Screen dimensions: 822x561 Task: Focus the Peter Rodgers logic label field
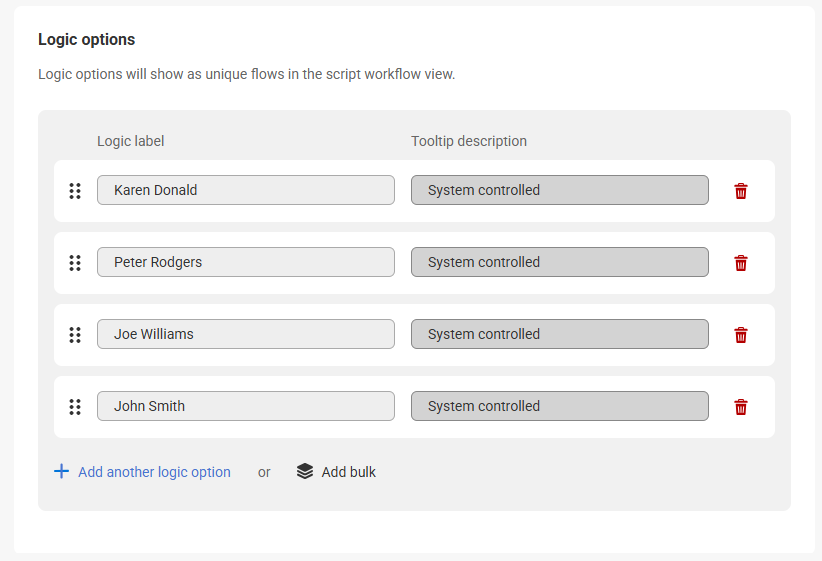[x=245, y=262]
